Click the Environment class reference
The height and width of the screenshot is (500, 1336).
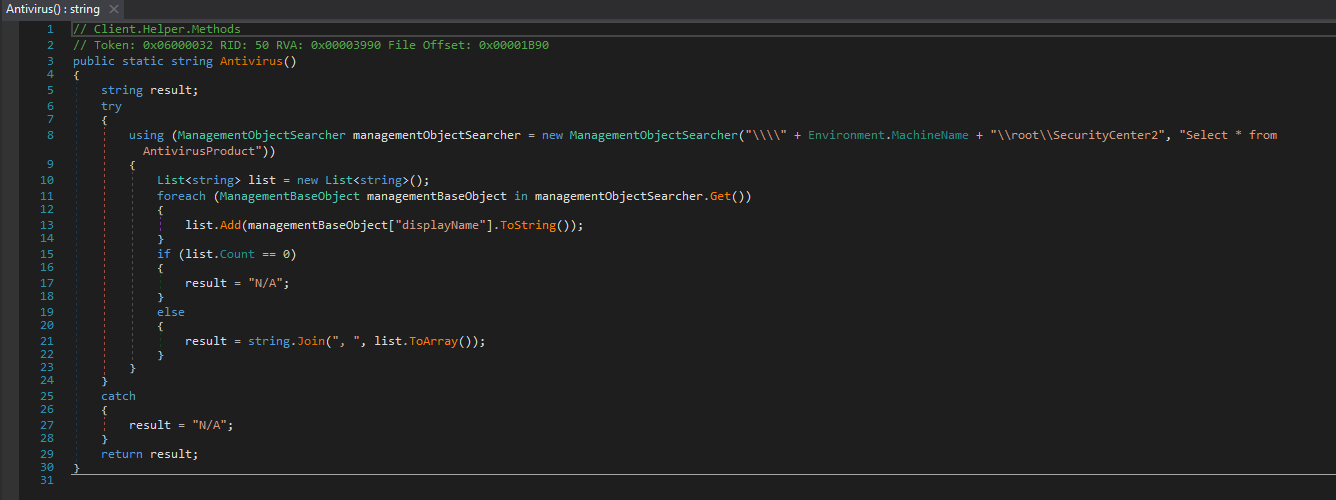[850, 135]
